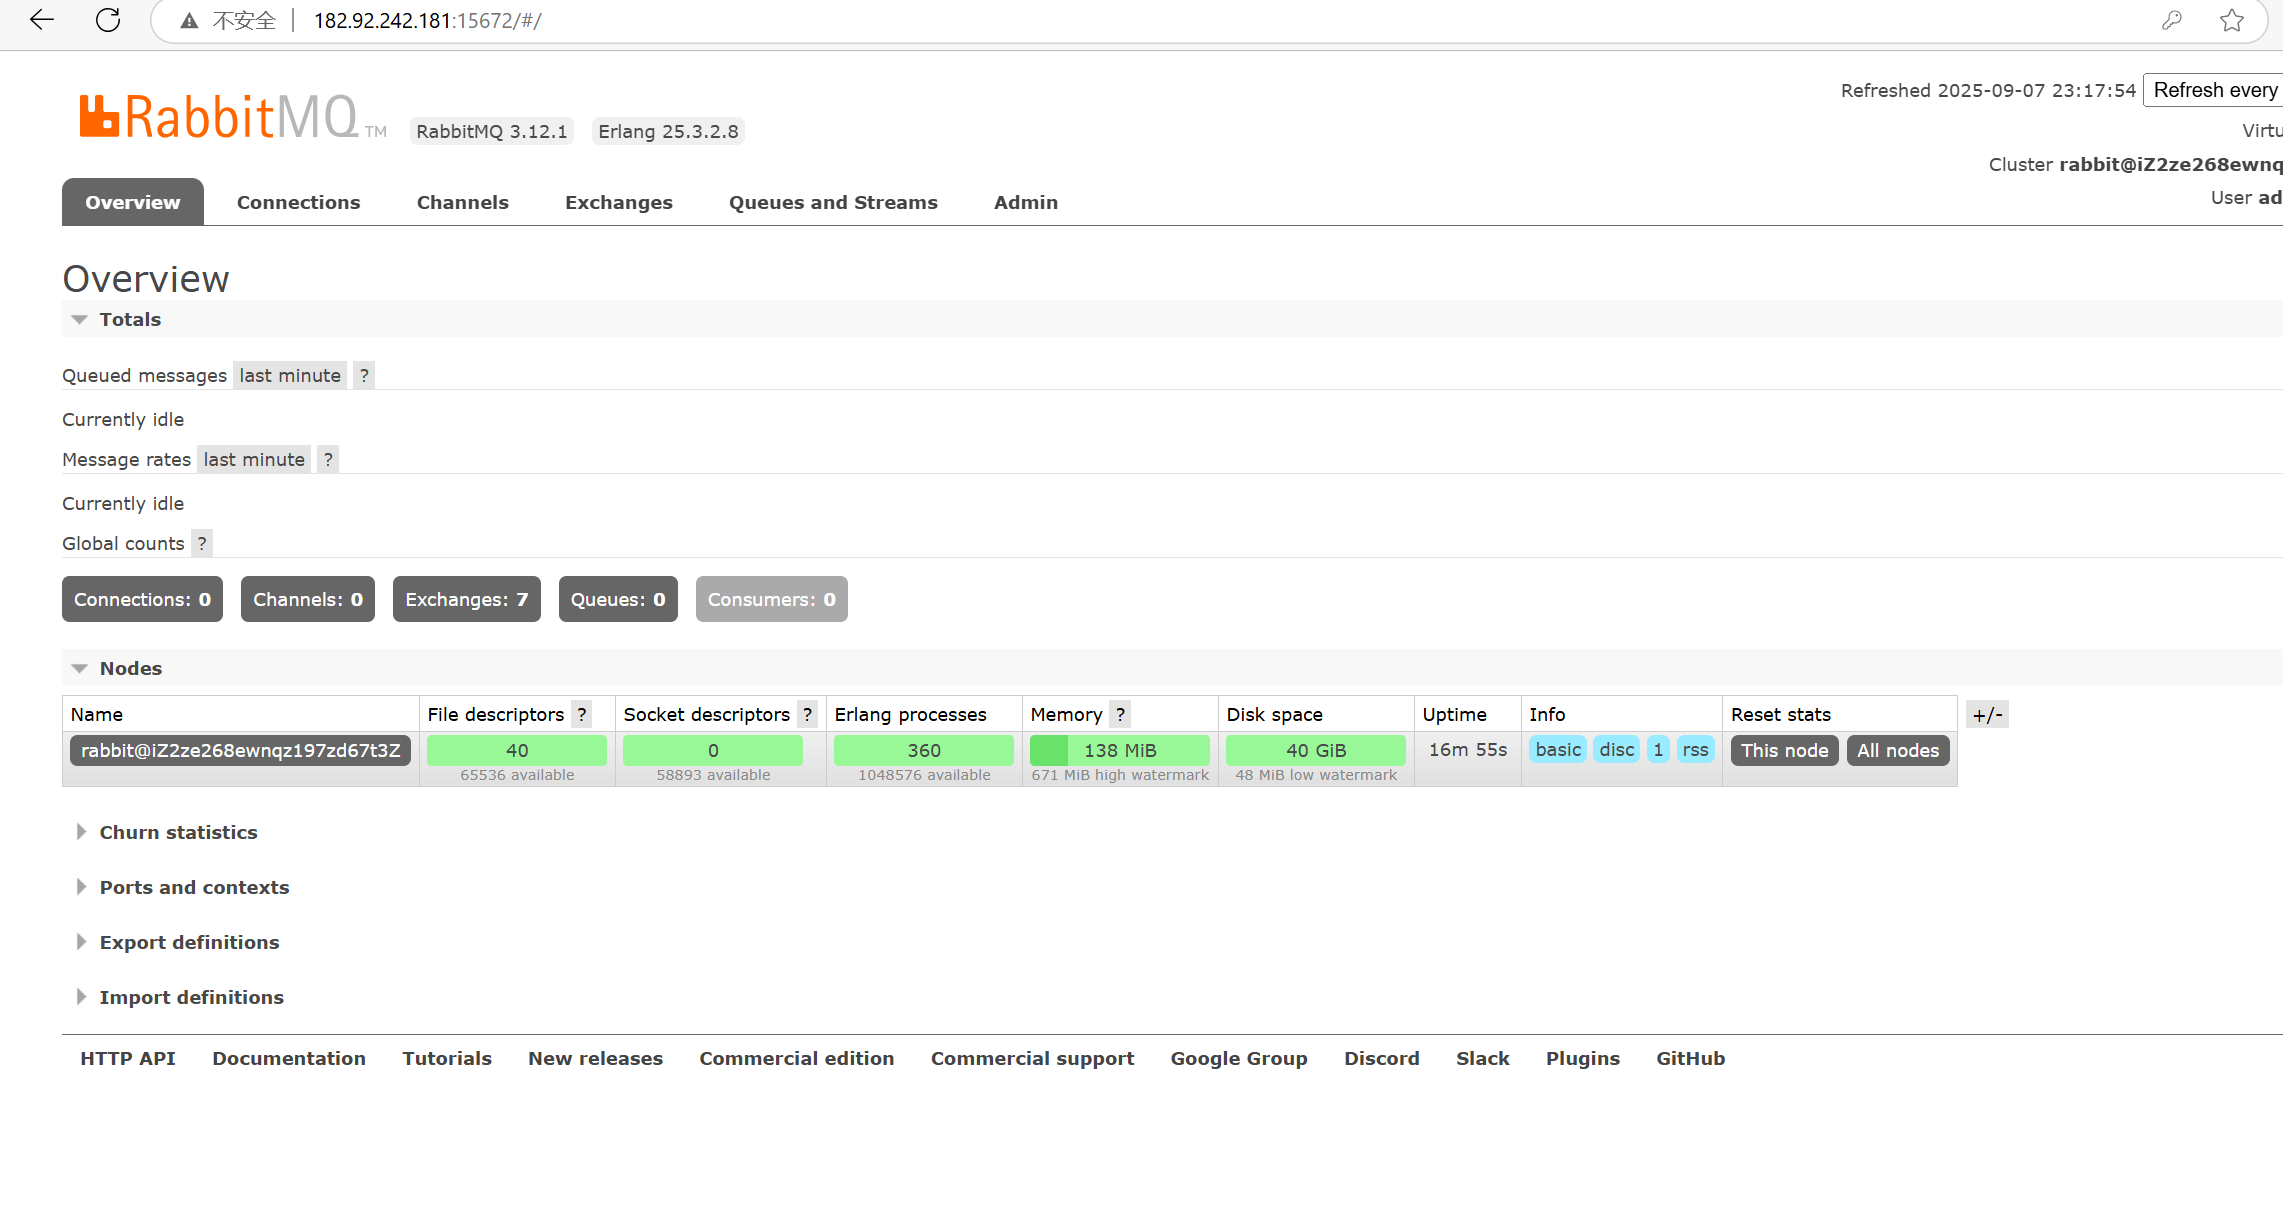
Task: Expand Churn statistics section
Action: point(167,832)
